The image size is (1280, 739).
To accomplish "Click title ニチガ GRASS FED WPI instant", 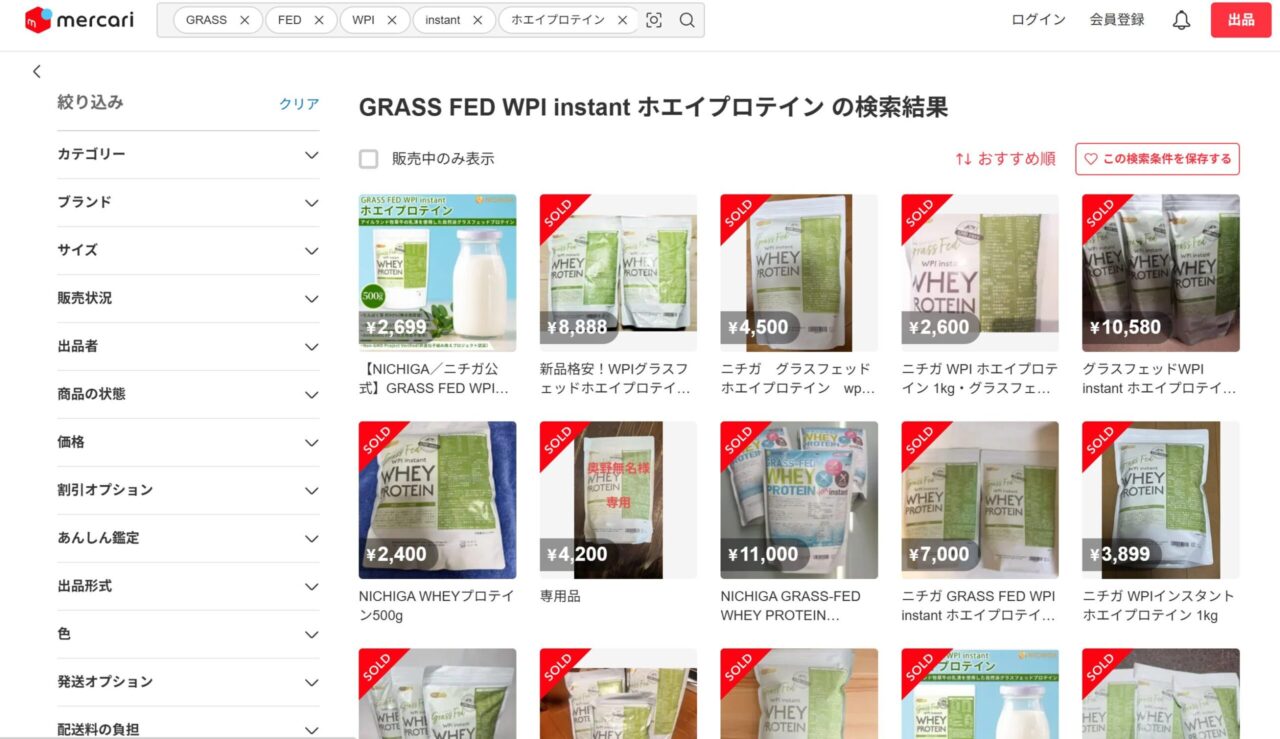I will tap(979, 605).
